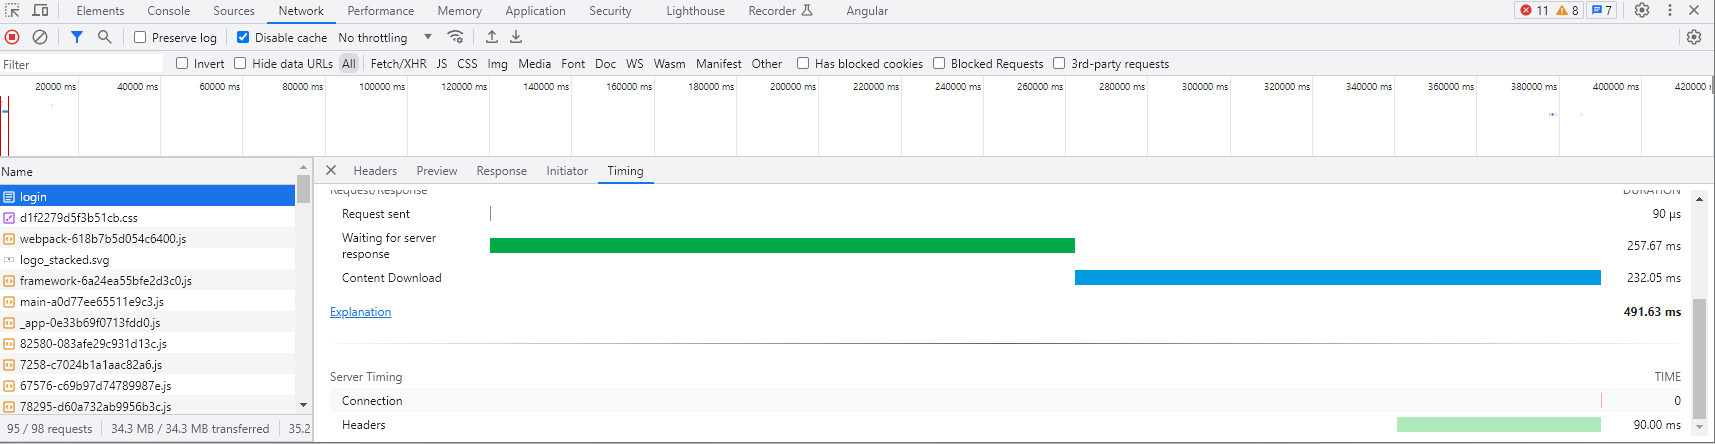Open the Headers tab of request
This screenshot has height=444, width=1715.
pos(375,171)
